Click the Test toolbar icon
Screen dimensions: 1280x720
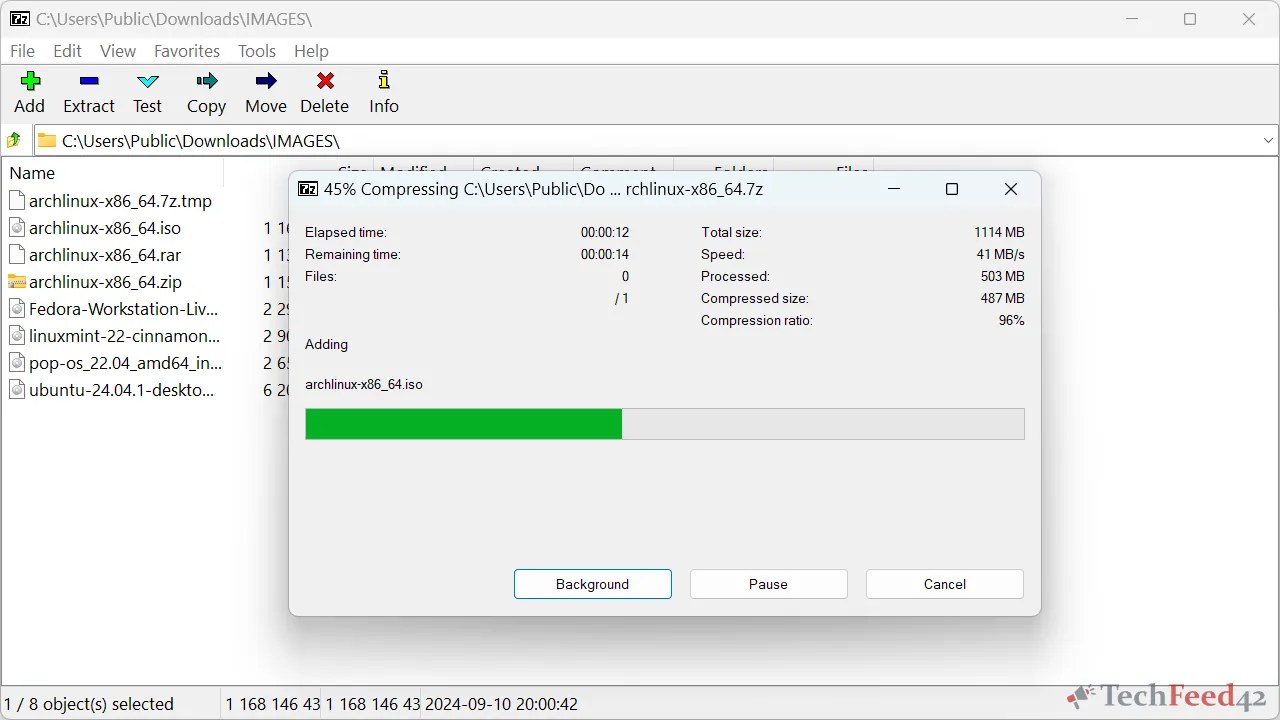(x=147, y=81)
